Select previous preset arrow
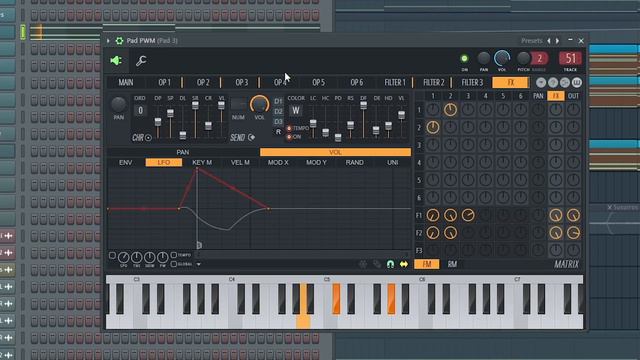This screenshot has width=640, height=360. click(x=549, y=40)
